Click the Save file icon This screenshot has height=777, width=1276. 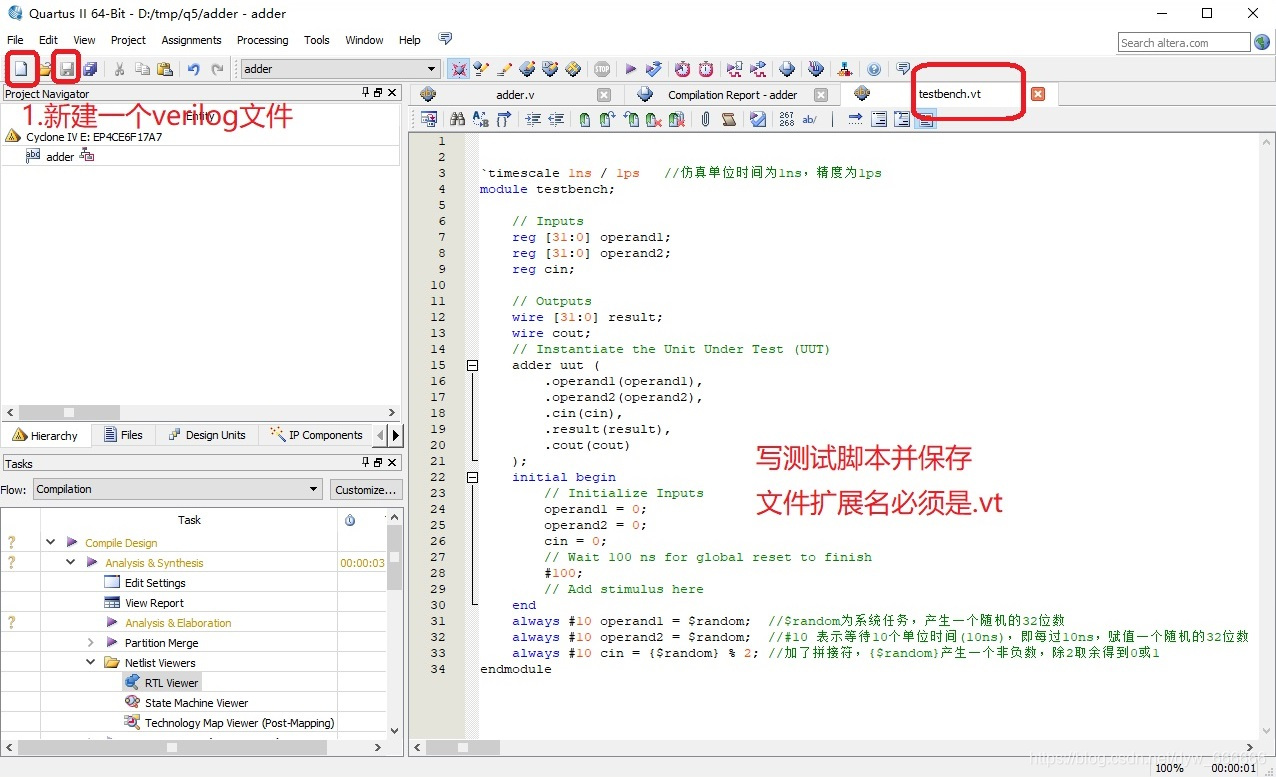coord(67,69)
